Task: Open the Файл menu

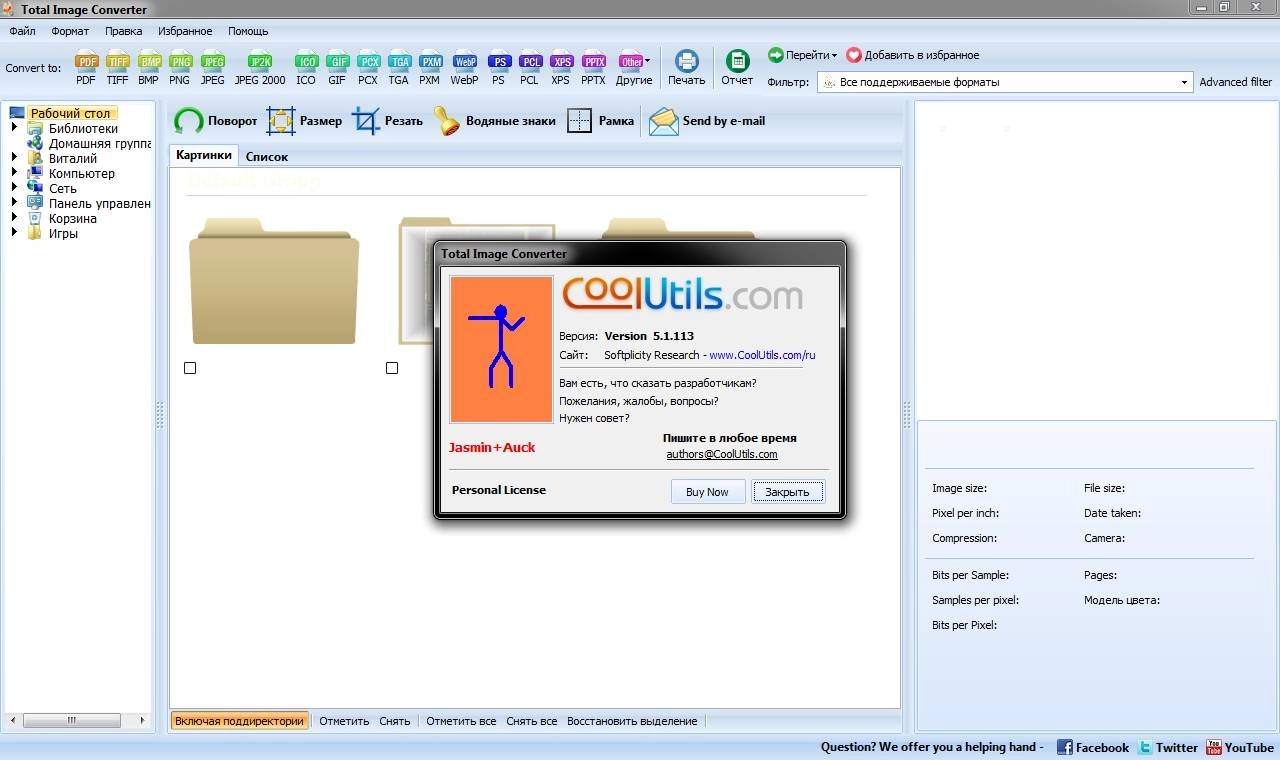Action: click(x=22, y=31)
